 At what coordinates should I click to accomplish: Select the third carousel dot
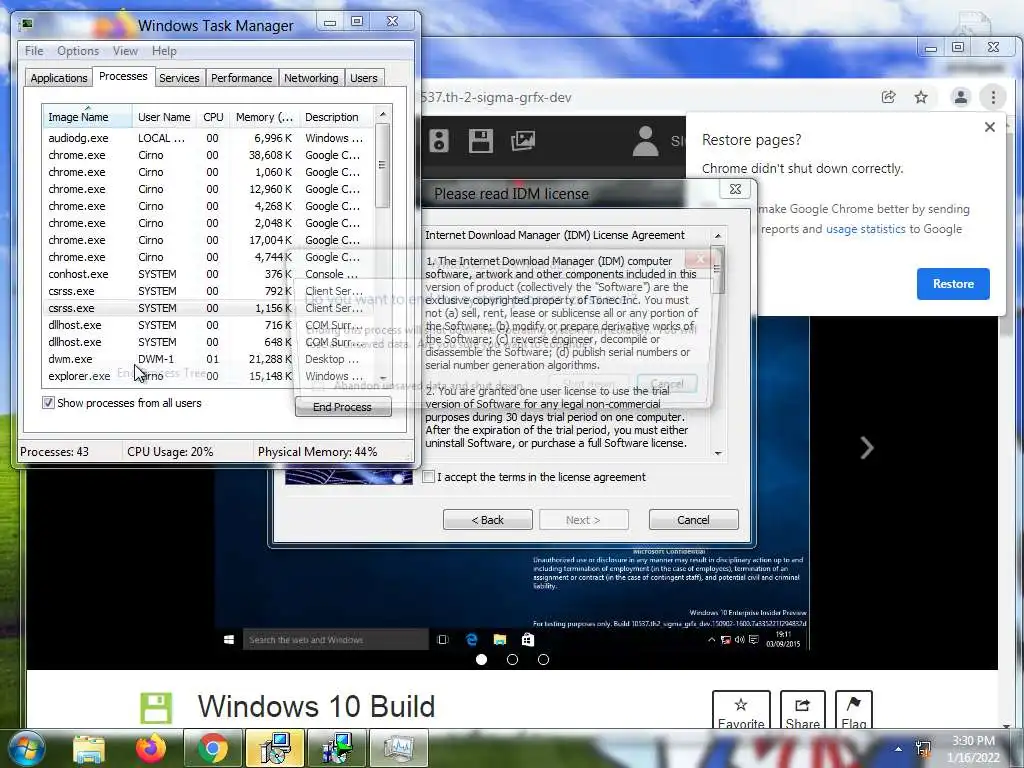(x=543, y=660)
